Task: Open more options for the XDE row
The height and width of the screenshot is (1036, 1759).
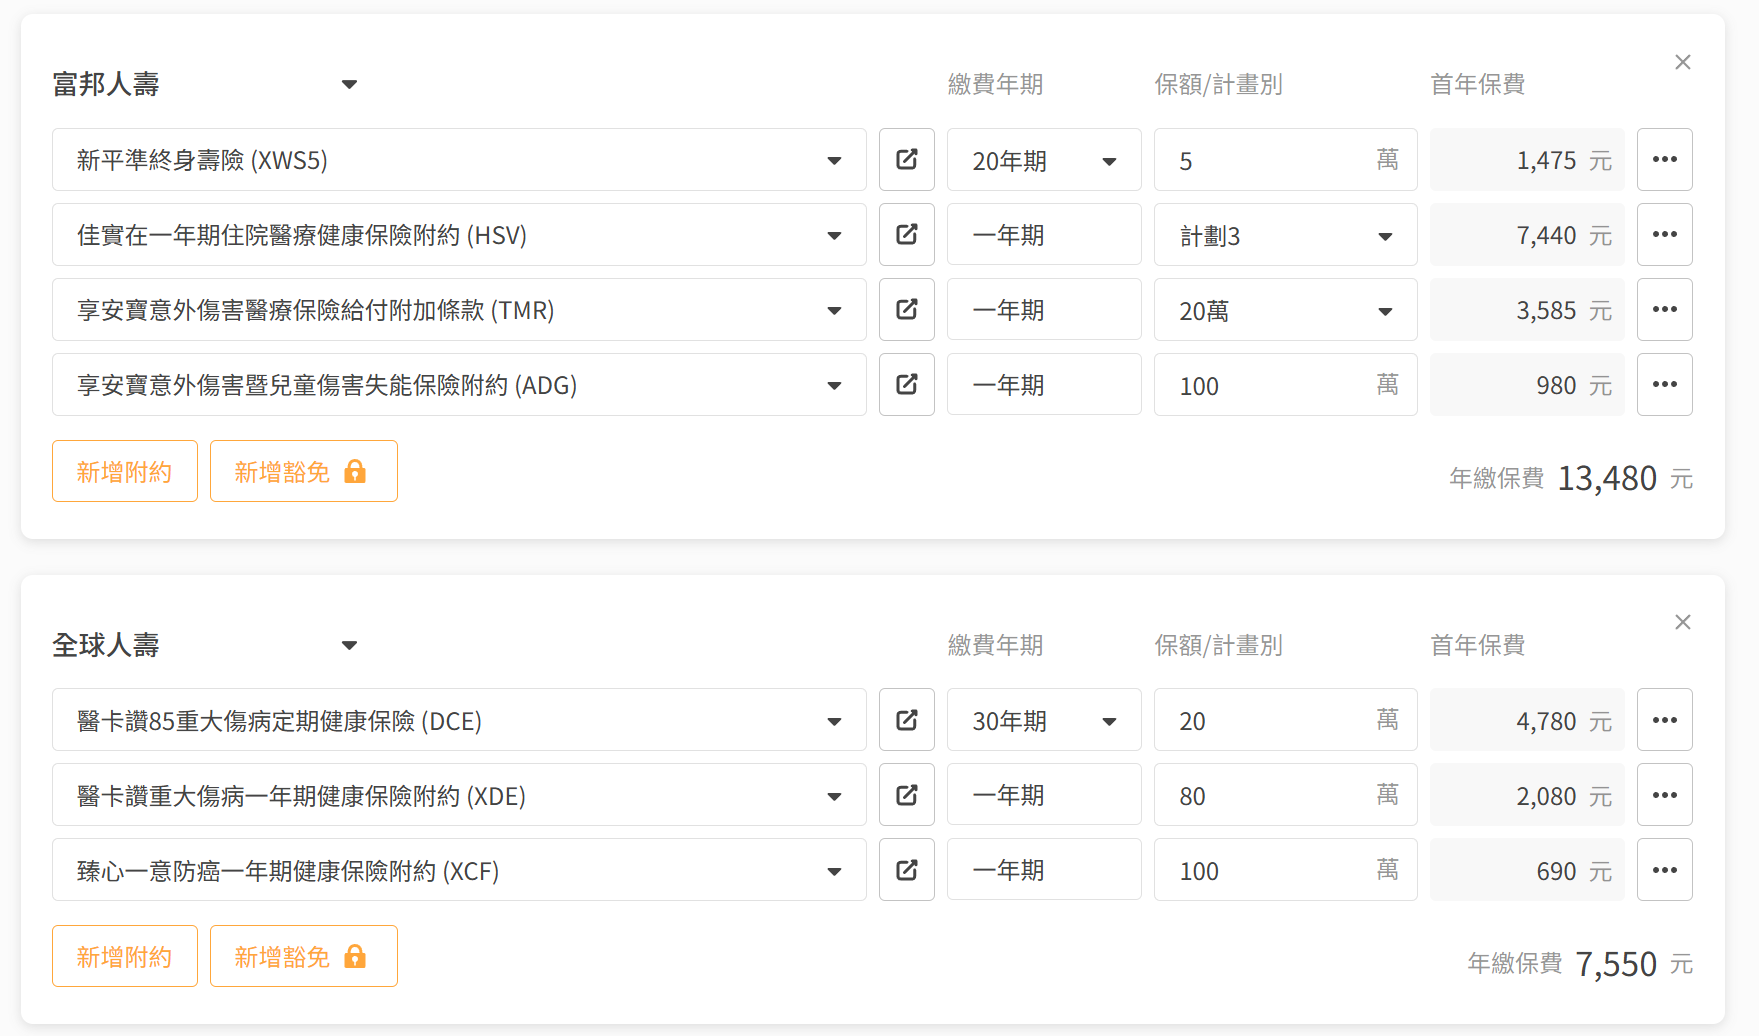Action: (1664, 795)
